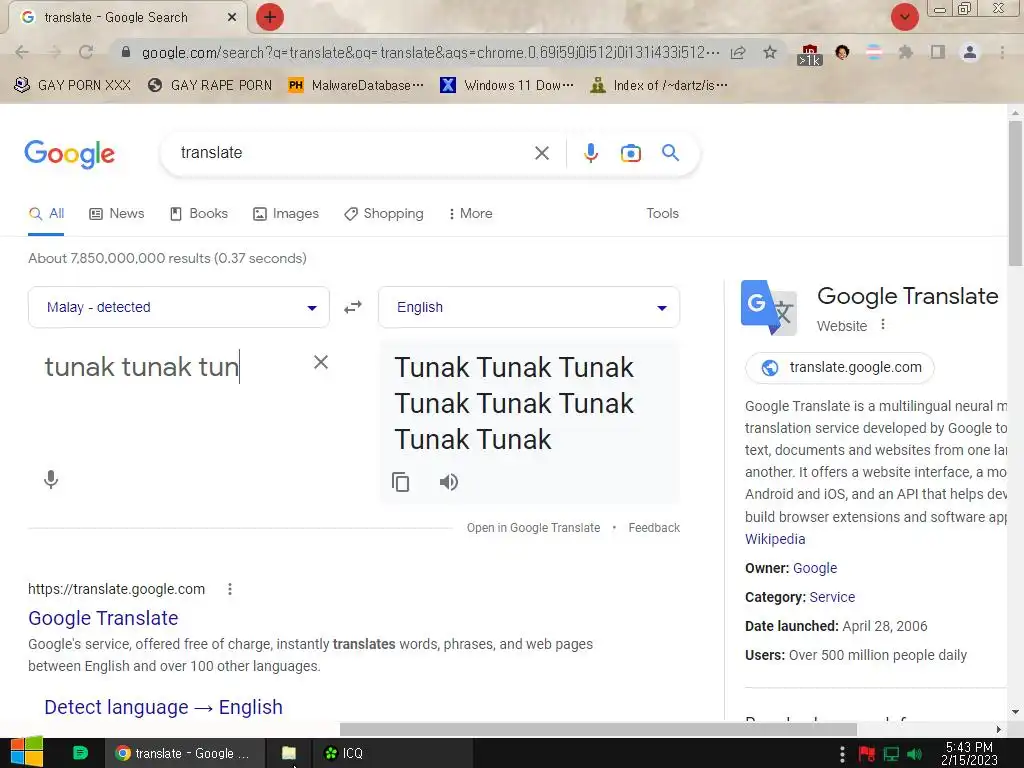Click the red tab search dropdown arrow
Screen dimensions: 1024x768
point(904,17)
